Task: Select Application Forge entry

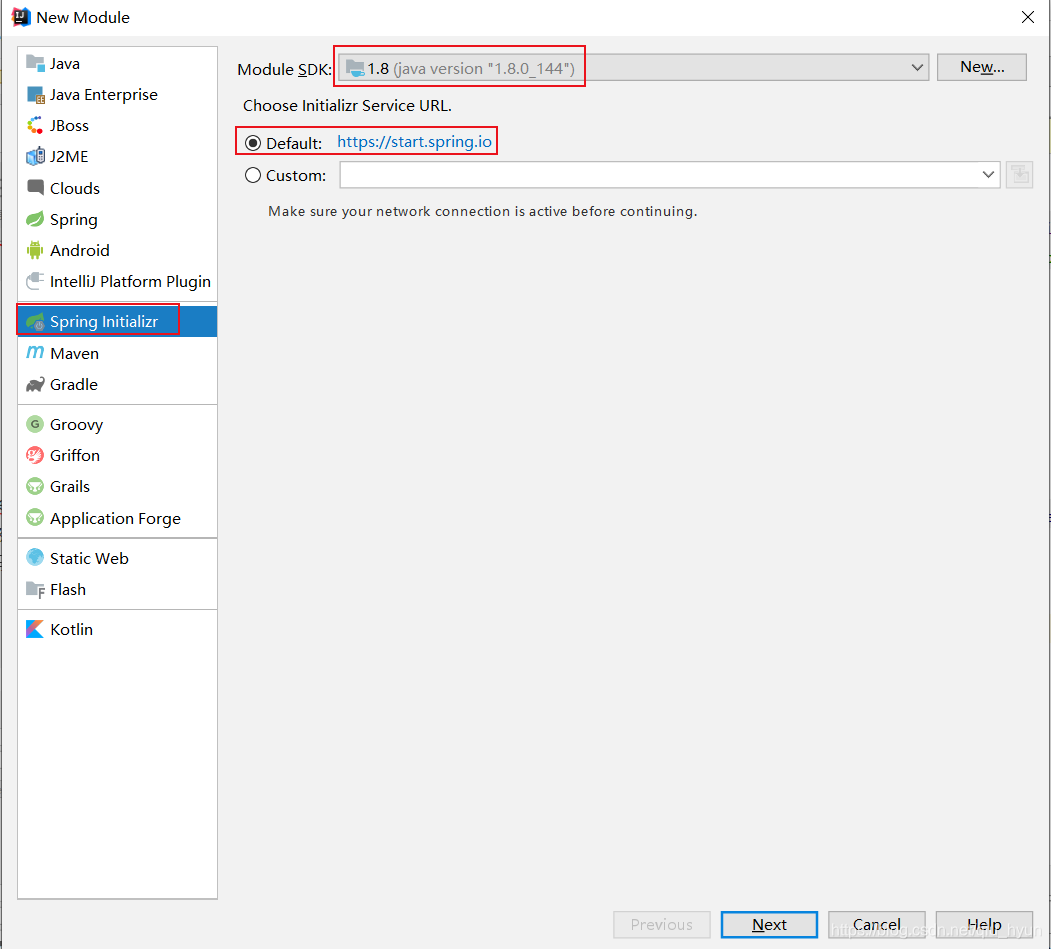Action: (117, 518)
